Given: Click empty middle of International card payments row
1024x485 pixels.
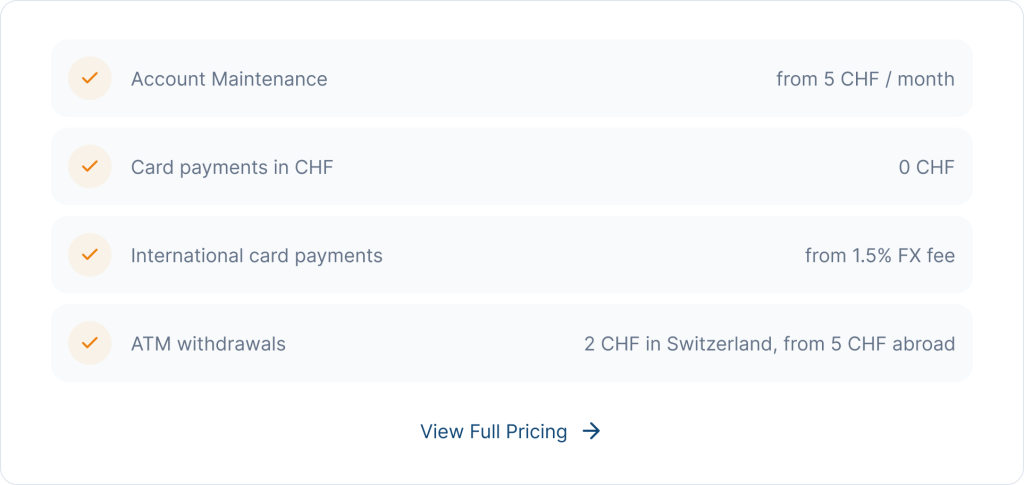Looking at the screenshot, I should 590,255.
